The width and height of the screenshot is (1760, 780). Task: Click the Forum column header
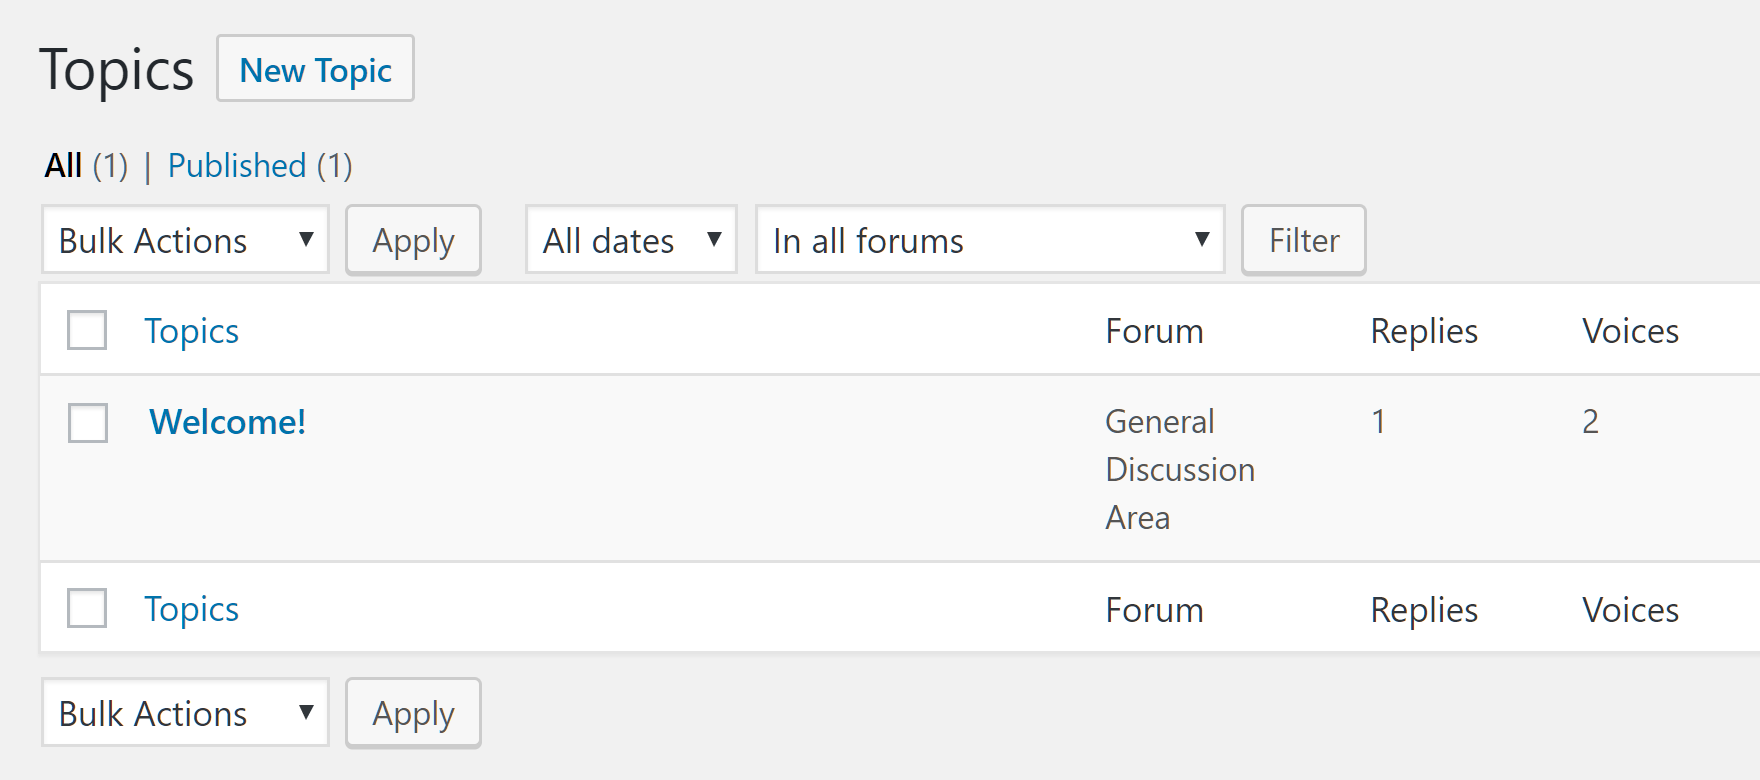tap(1154, 331)
